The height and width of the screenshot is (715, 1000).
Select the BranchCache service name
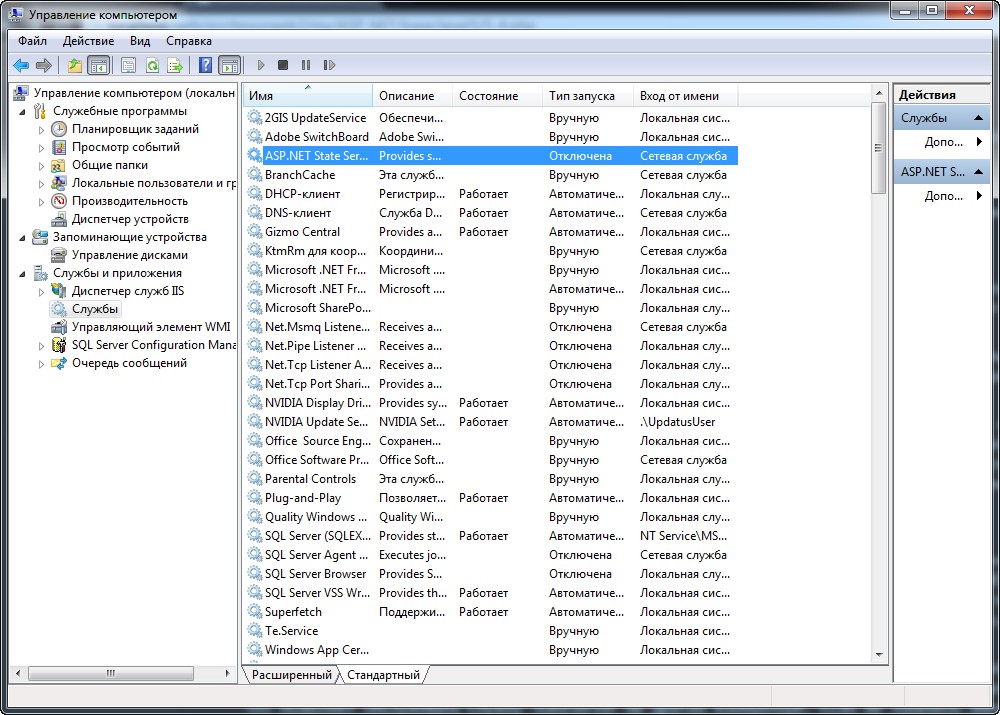click(300, 175)
